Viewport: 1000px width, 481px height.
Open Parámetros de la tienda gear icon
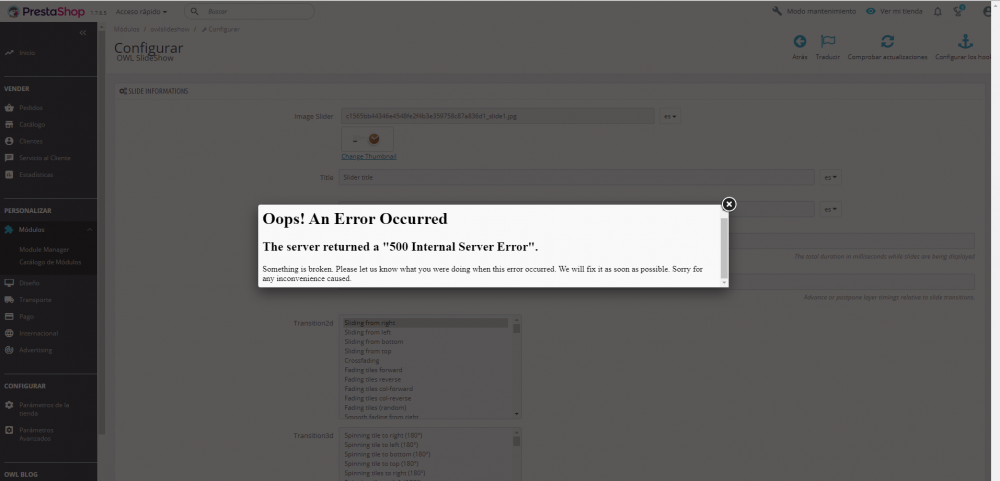point(9,405)
